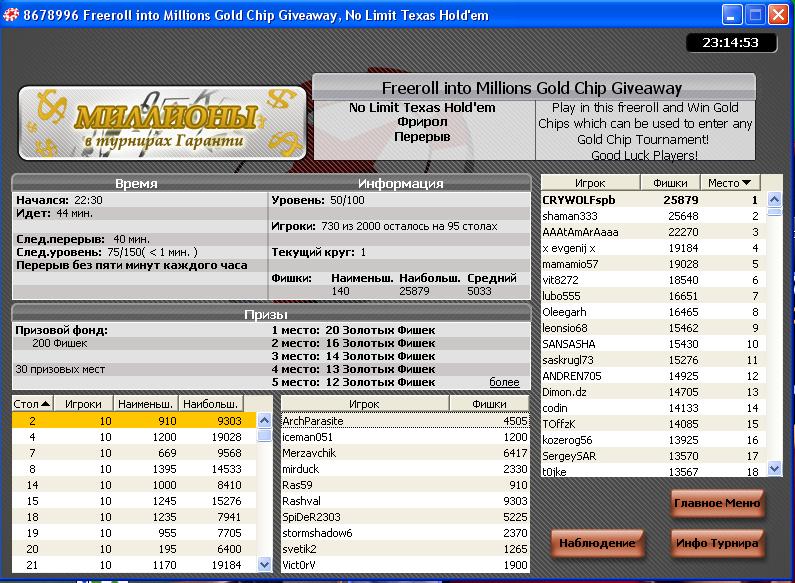Image resolution: width=795 pixels, height=583 pixels.
Task: Sort ranking list by Игрок column
Action: coord(590,183)
